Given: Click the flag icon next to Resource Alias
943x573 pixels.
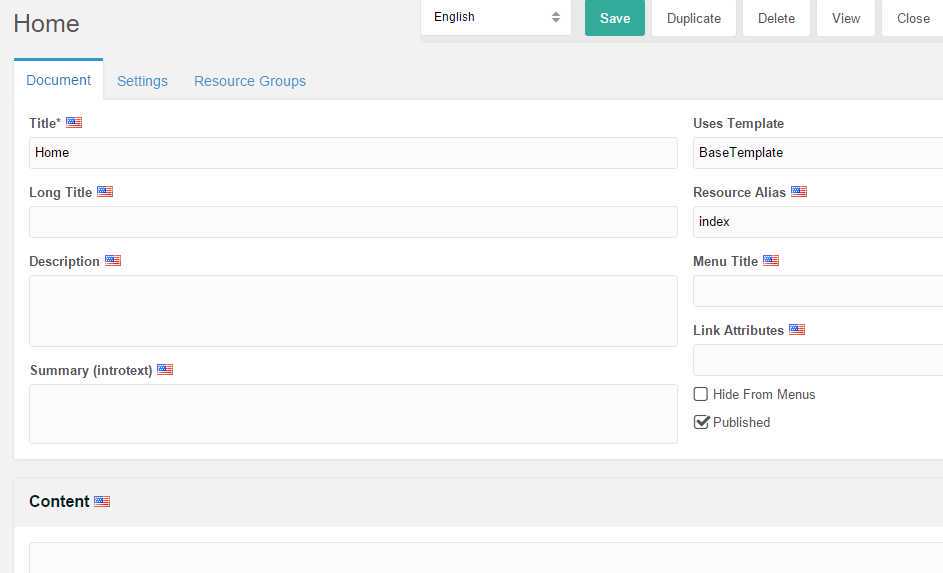Looking at the screenshot, I should point(799,192).
